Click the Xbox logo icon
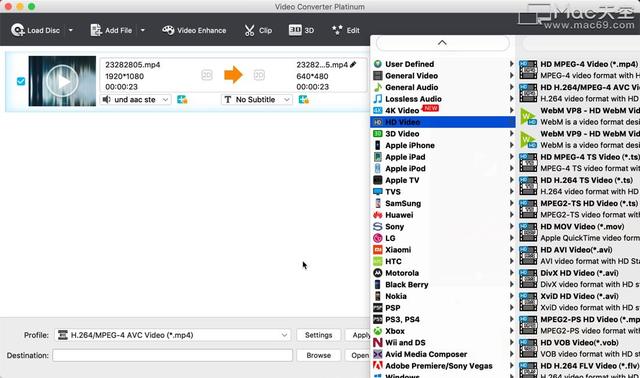 point(378,331)
